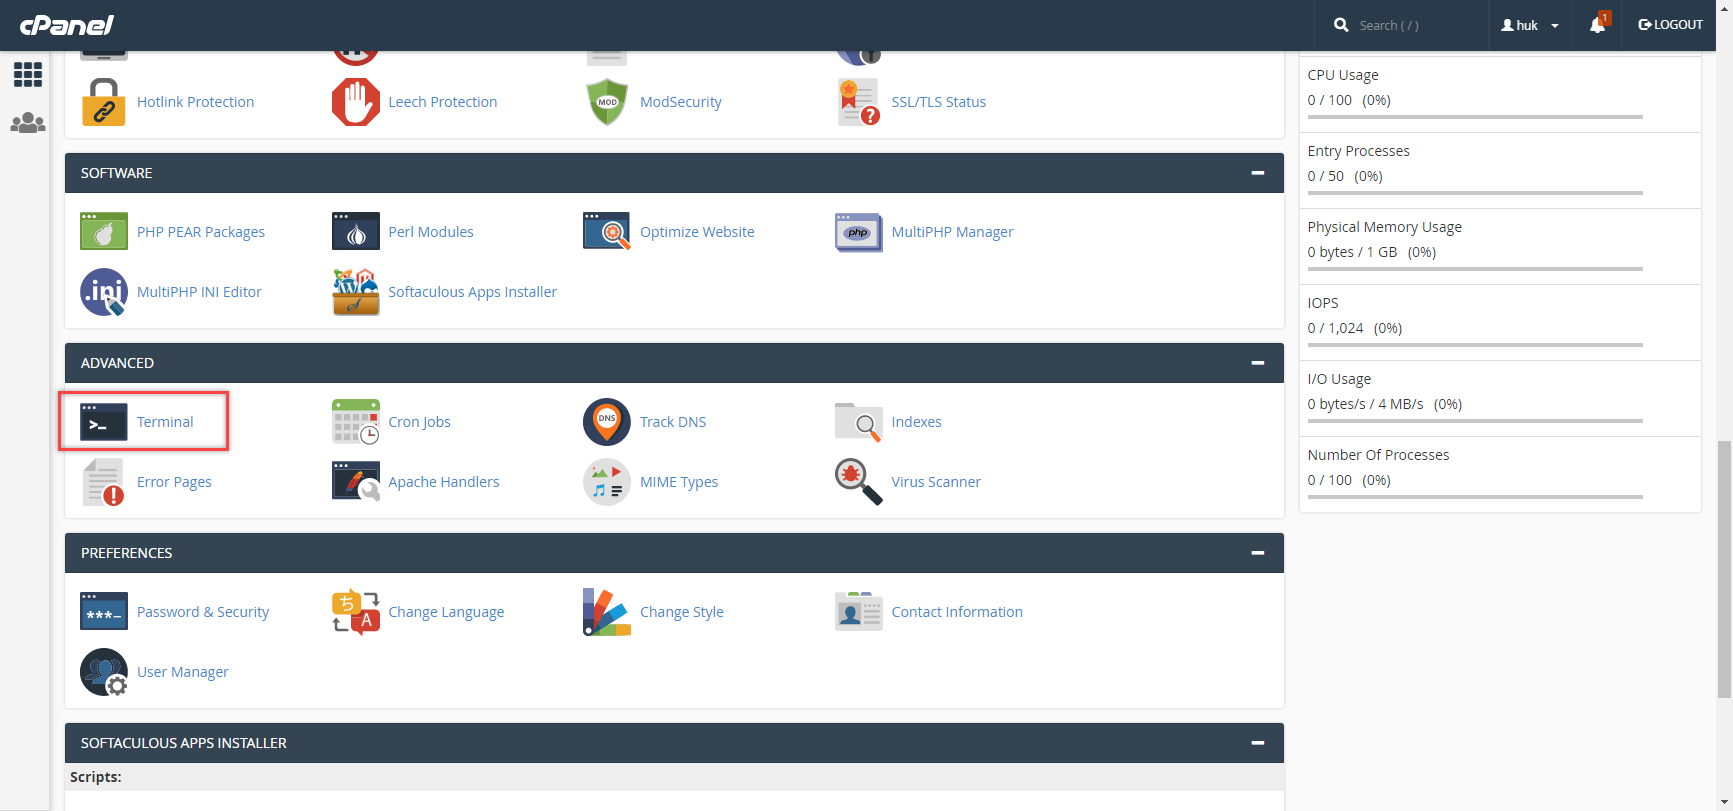
Task: Open the MultiPHP INI Editor icon
Action: coord(104,292)
